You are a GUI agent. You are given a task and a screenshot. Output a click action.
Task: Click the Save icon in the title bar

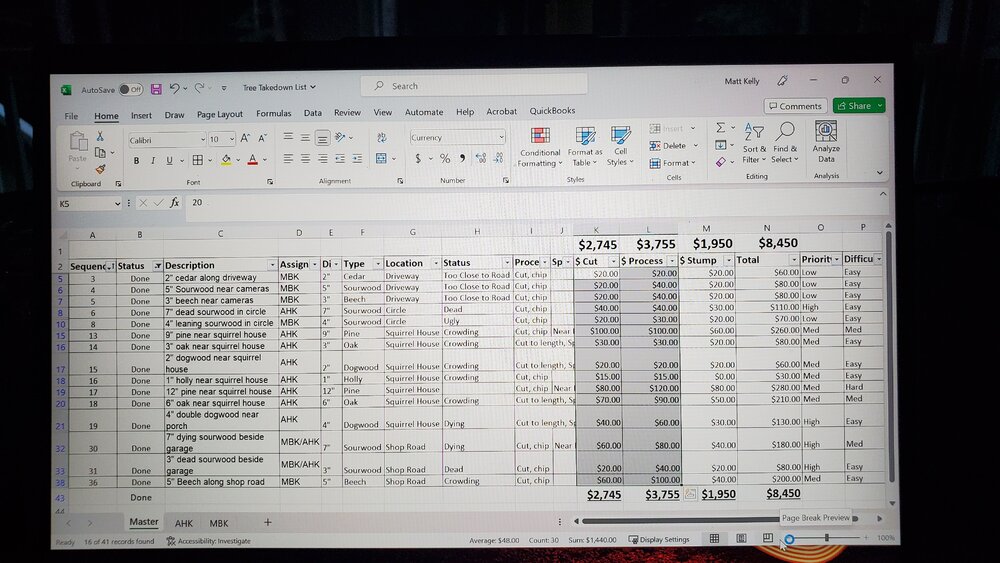[x=156, y=89]
